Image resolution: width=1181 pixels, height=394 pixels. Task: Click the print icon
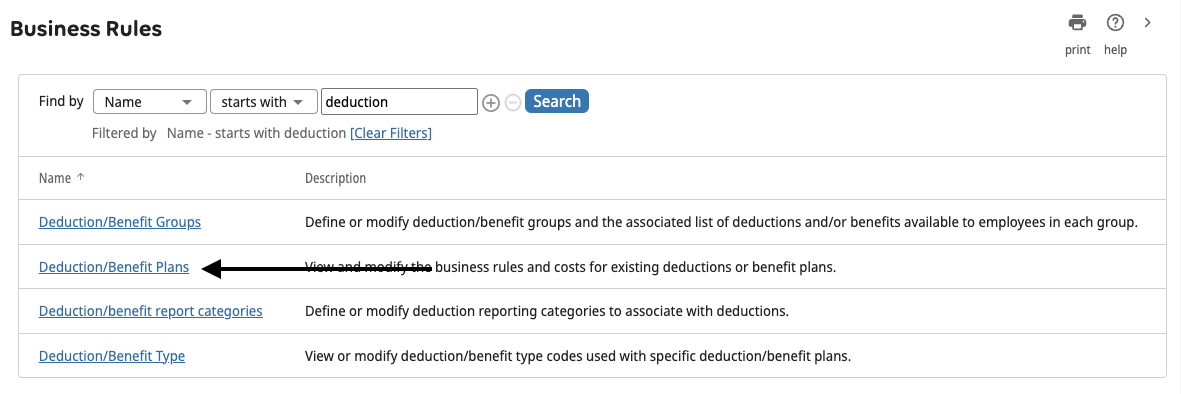pos(1077,23)
